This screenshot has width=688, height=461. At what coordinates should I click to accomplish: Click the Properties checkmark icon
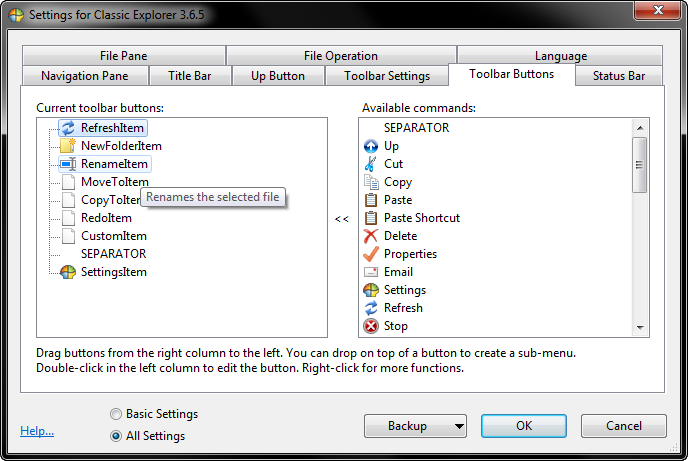click(371, 254)
